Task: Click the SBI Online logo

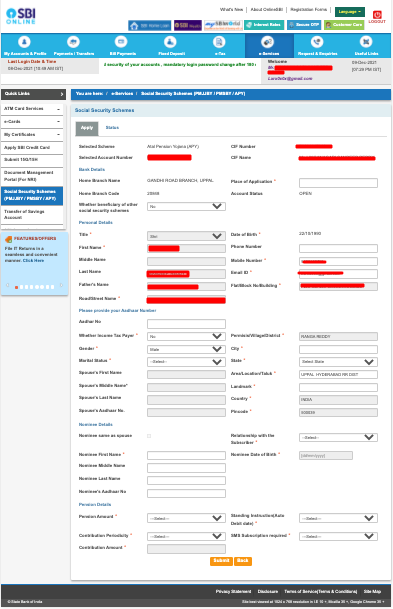Action: point(21,16)
